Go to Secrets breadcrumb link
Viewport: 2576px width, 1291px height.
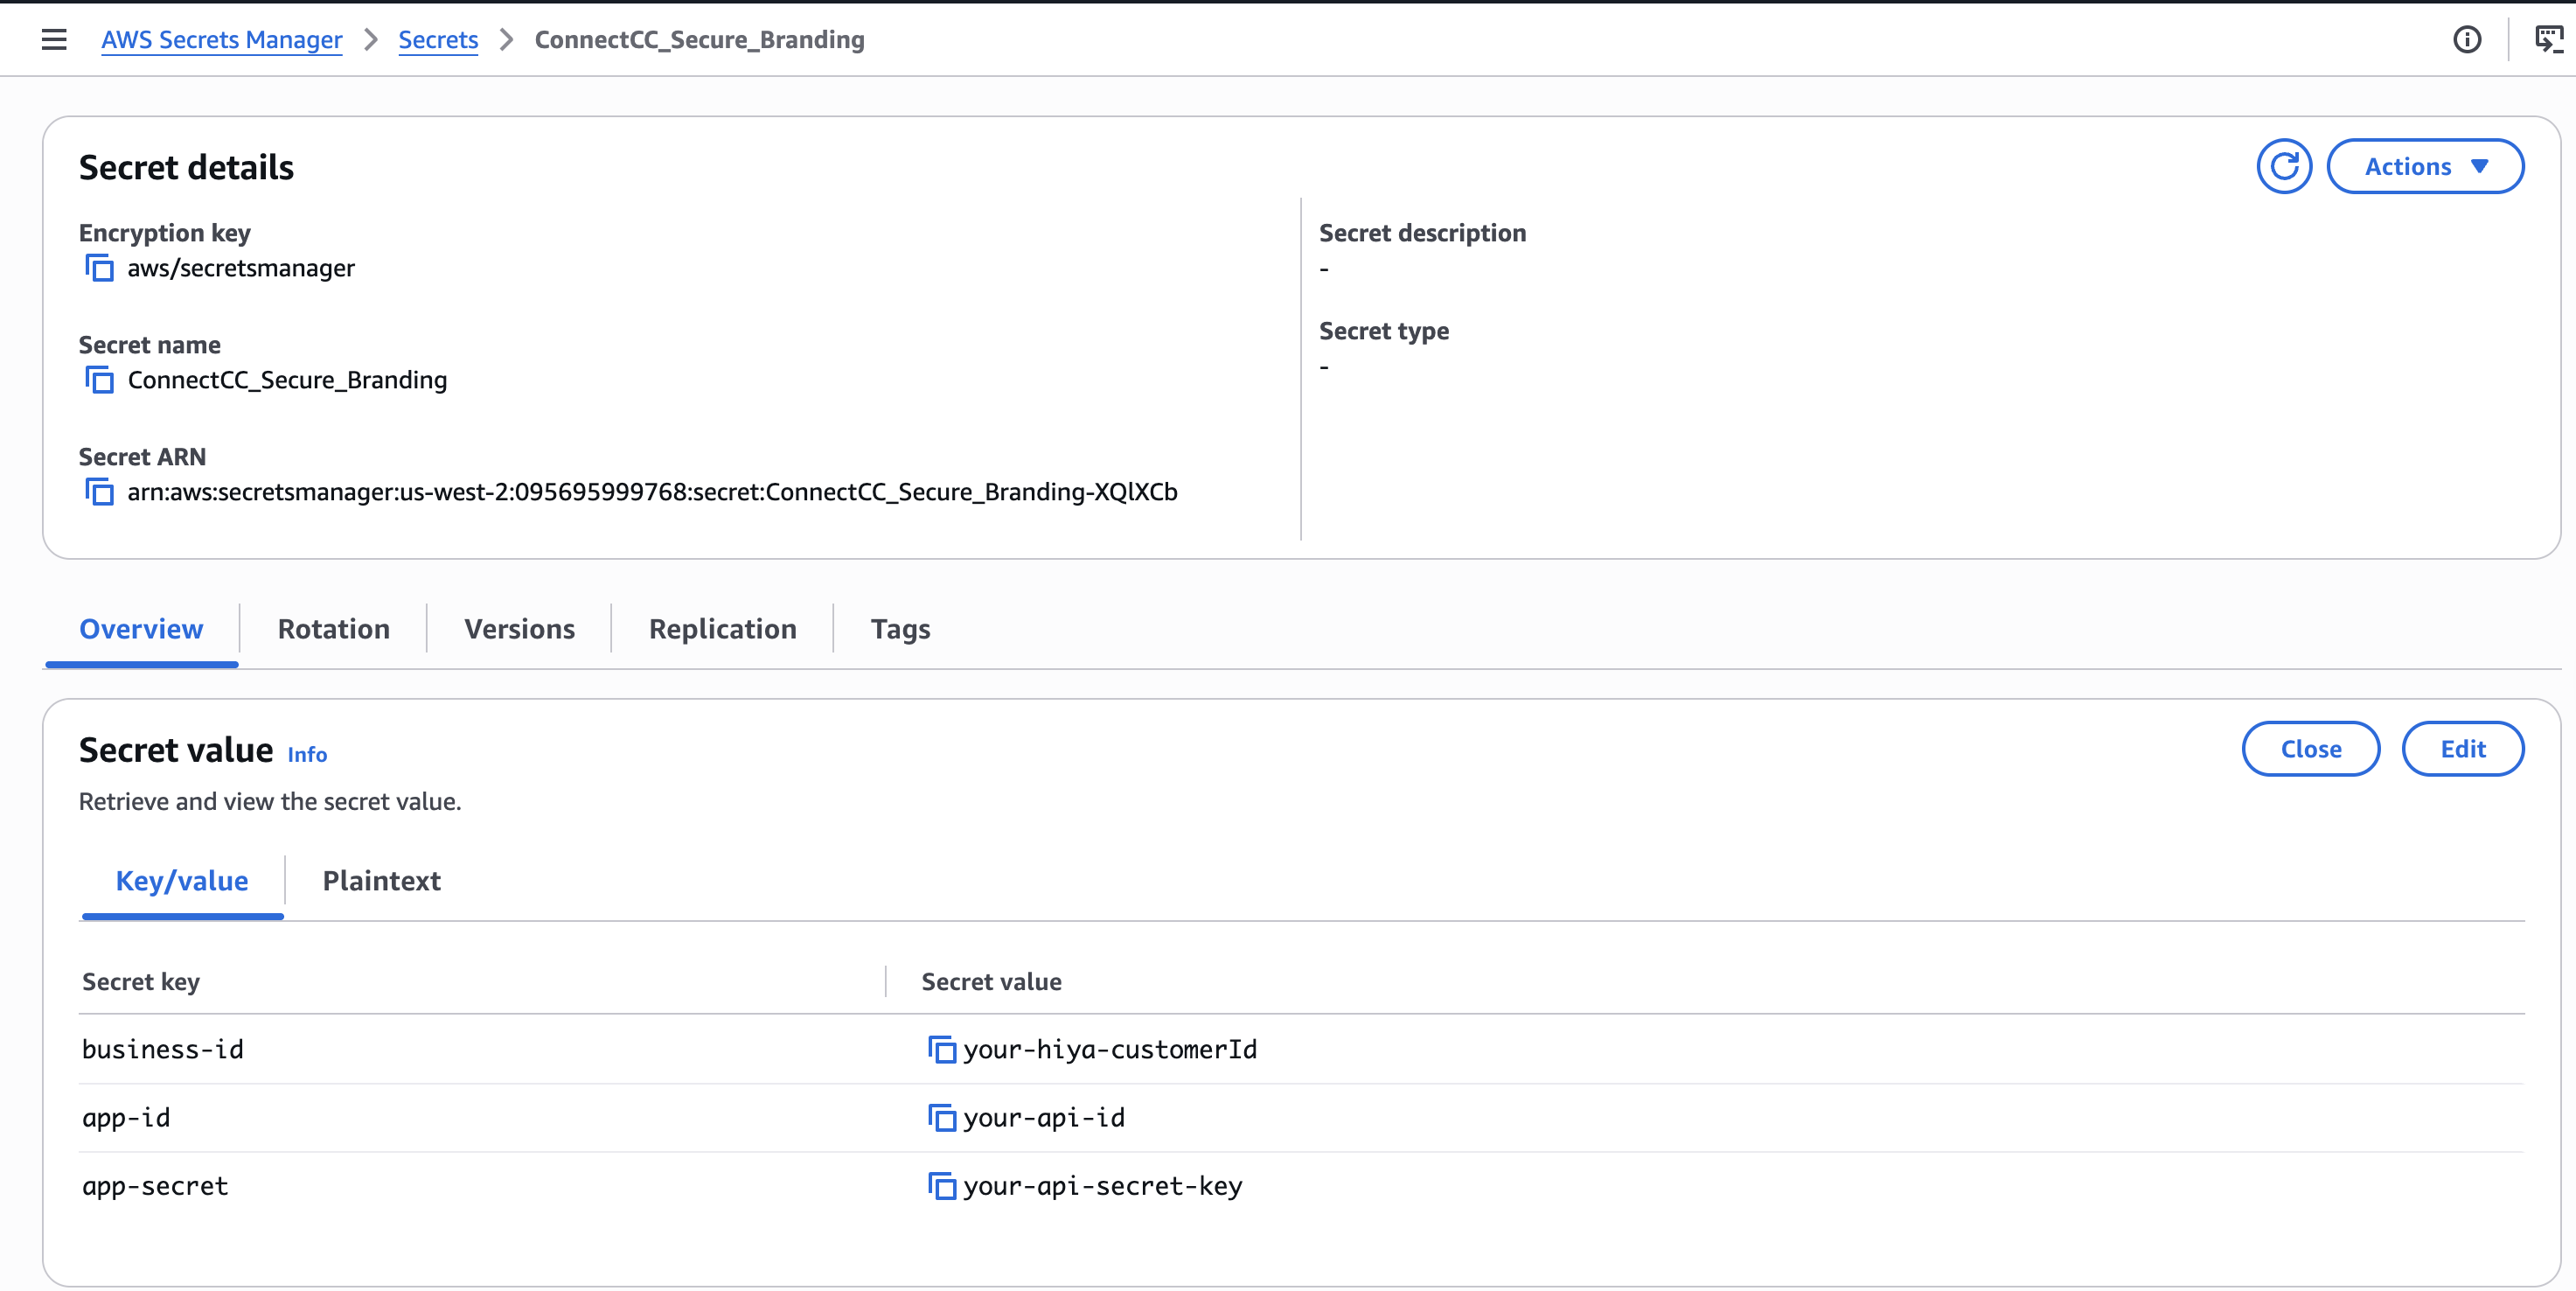click(438, 39)
